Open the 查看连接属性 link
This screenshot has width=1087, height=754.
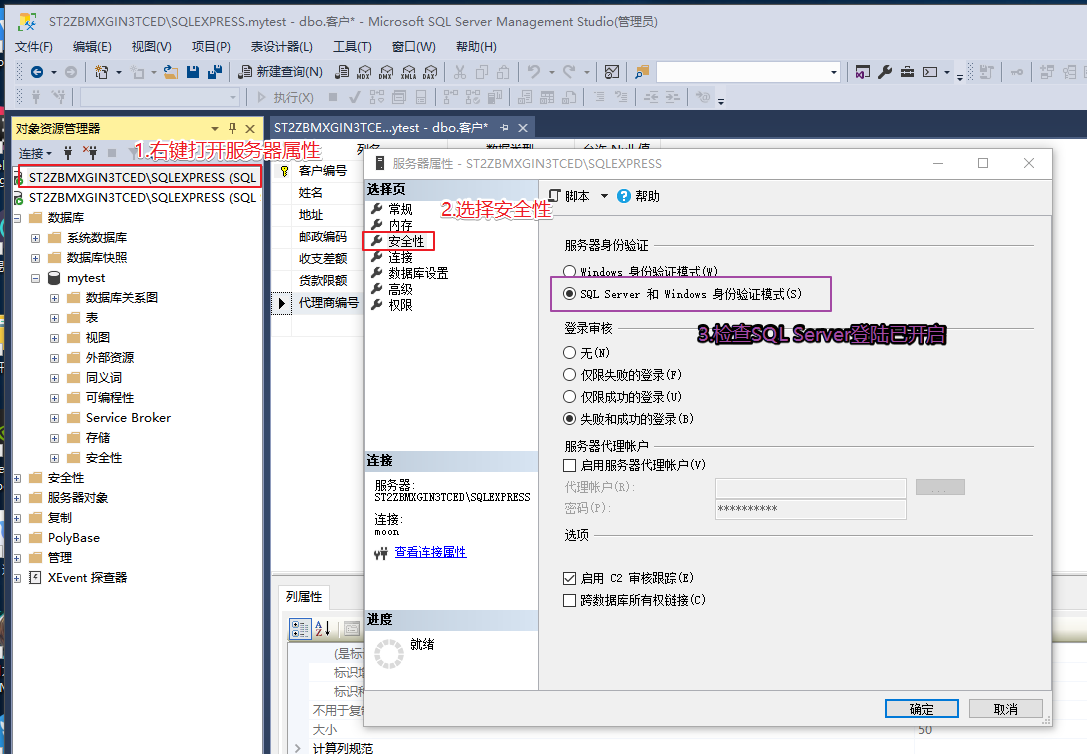tap(431, 552)
